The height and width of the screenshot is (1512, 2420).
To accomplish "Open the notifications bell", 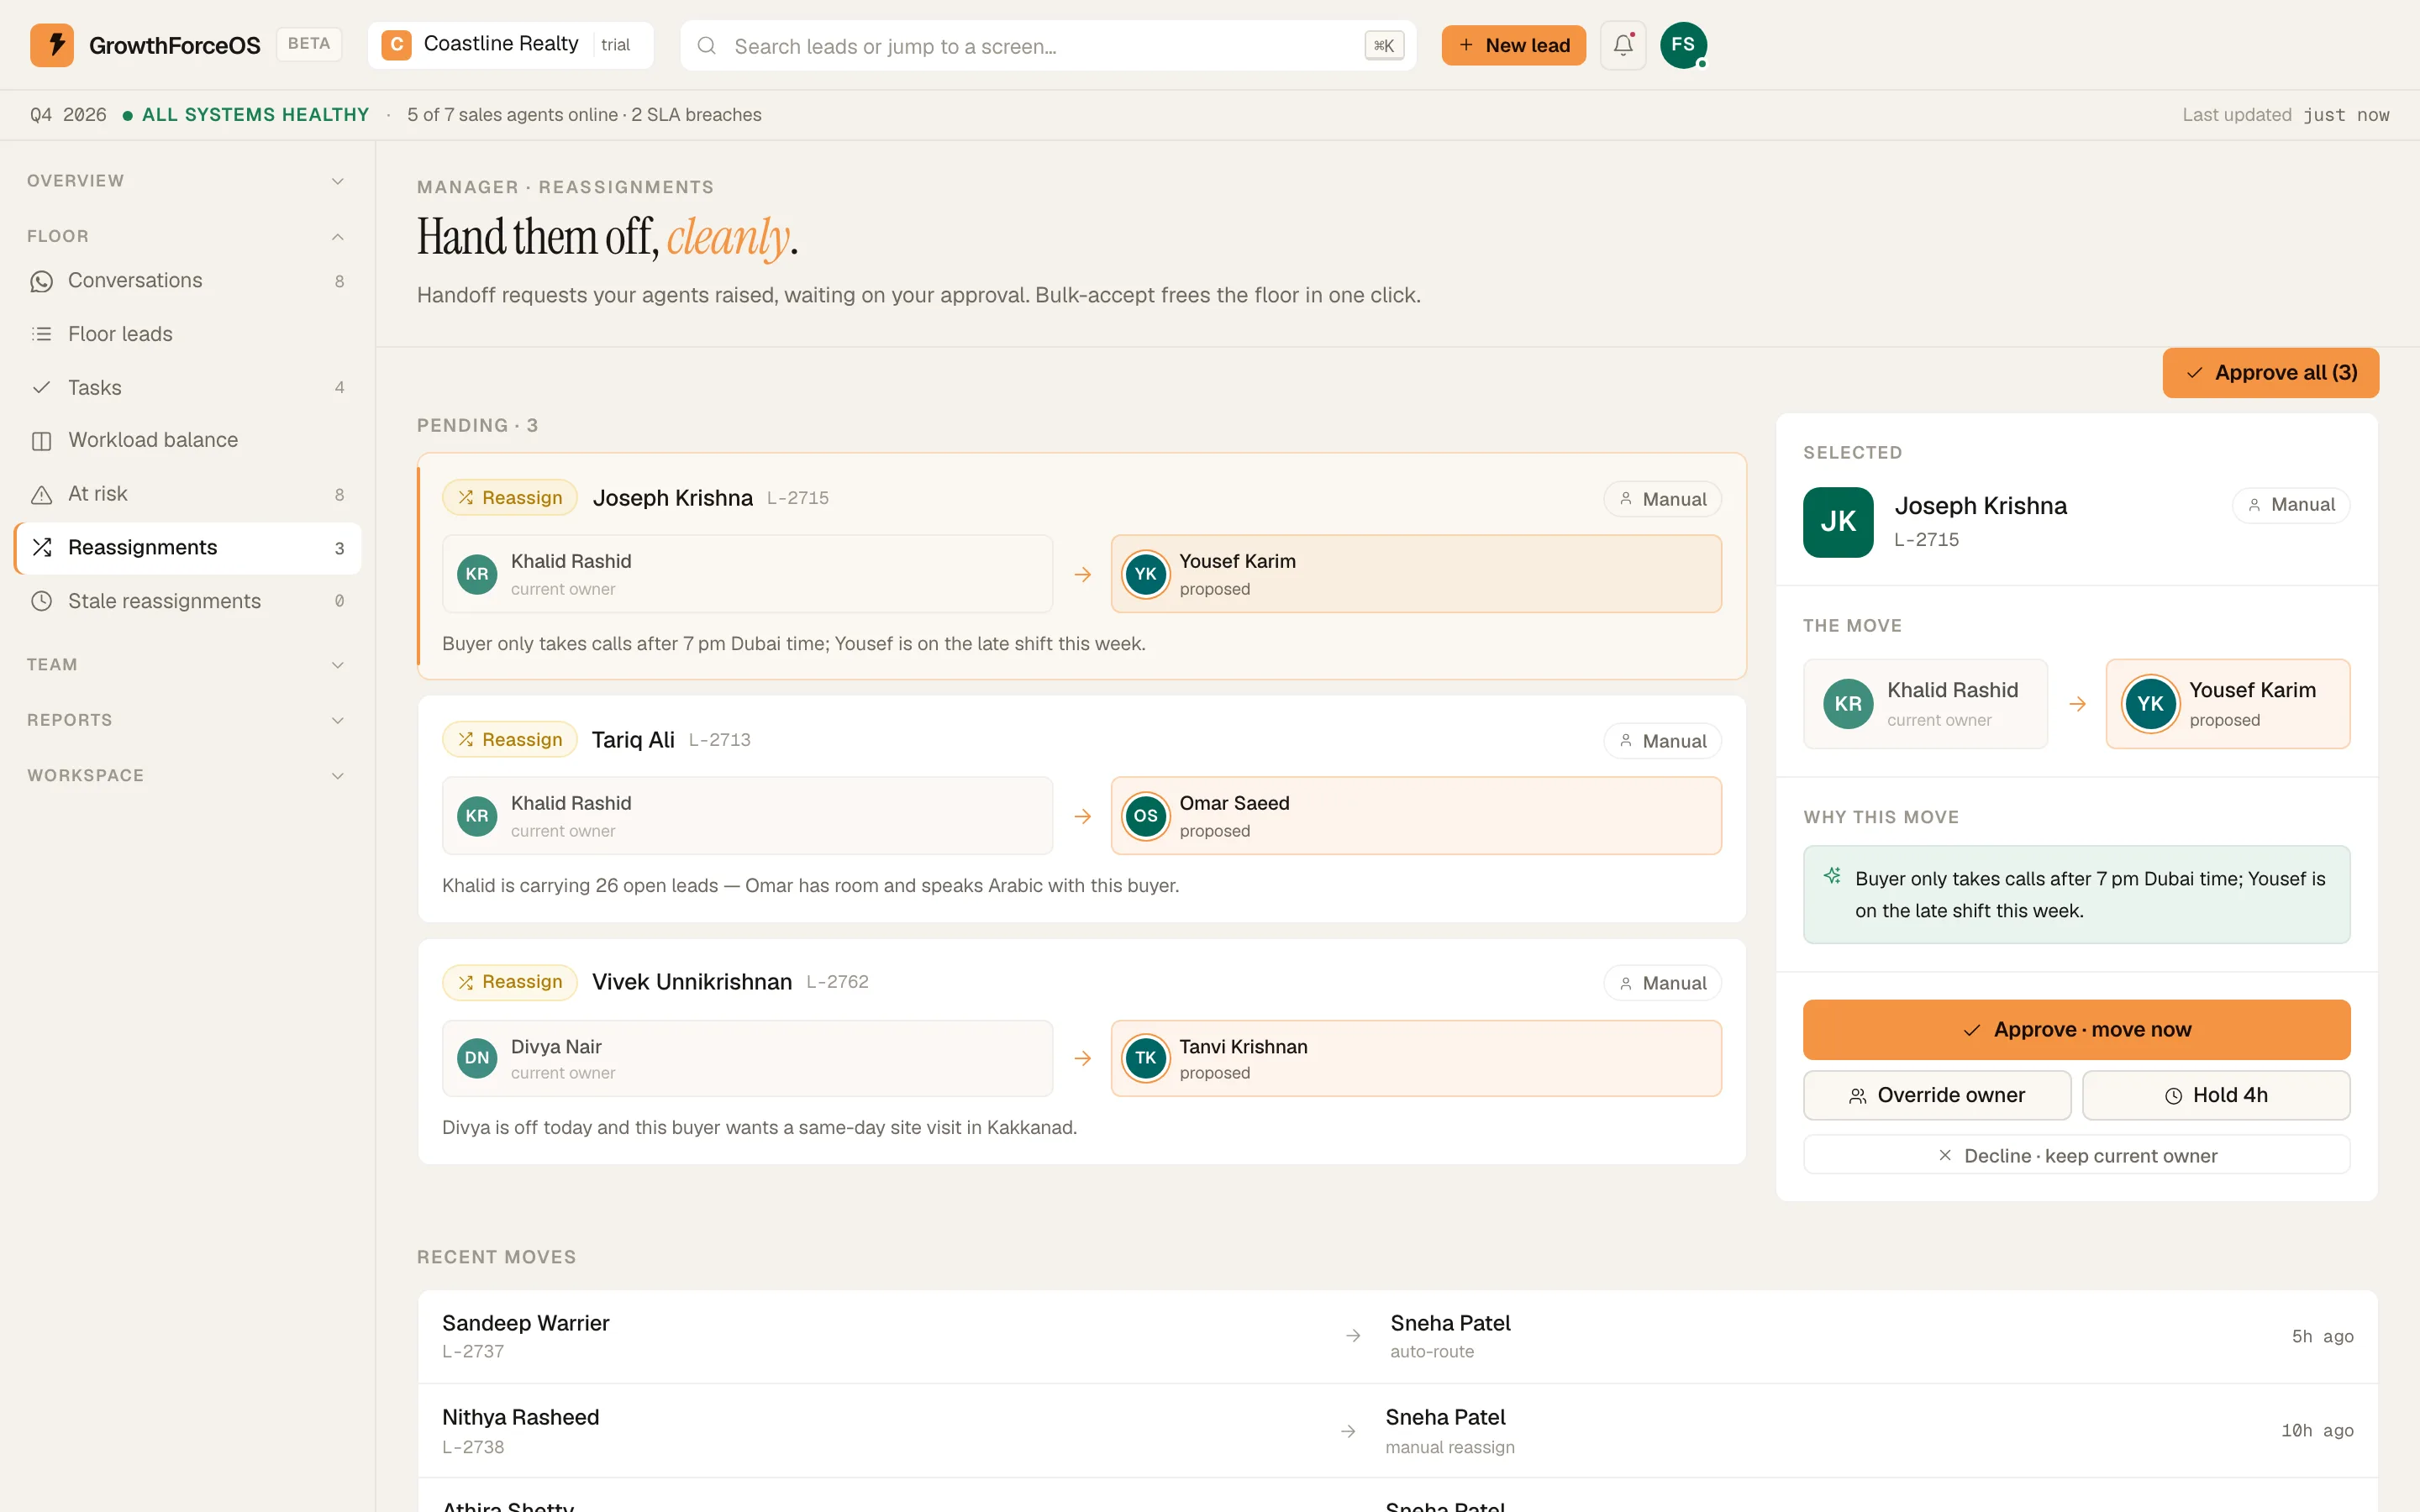I will pyautogui.click(x=1622, y=45).
